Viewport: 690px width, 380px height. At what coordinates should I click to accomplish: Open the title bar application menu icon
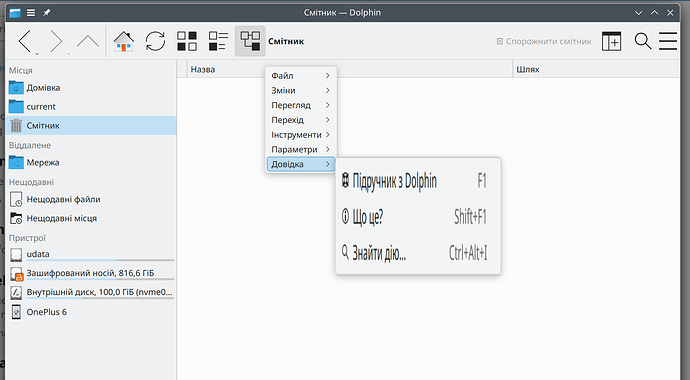(x=31, y=13)
